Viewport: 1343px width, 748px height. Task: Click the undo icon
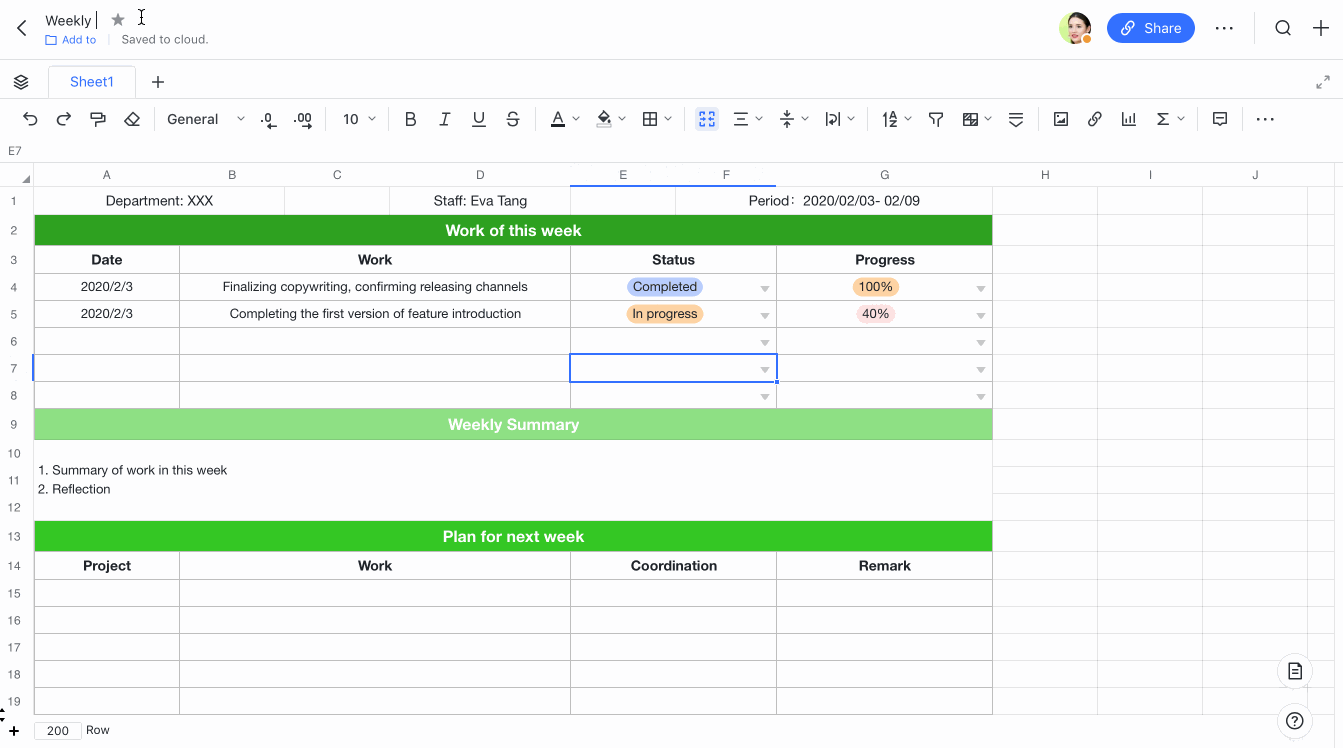tap(30, 119)
